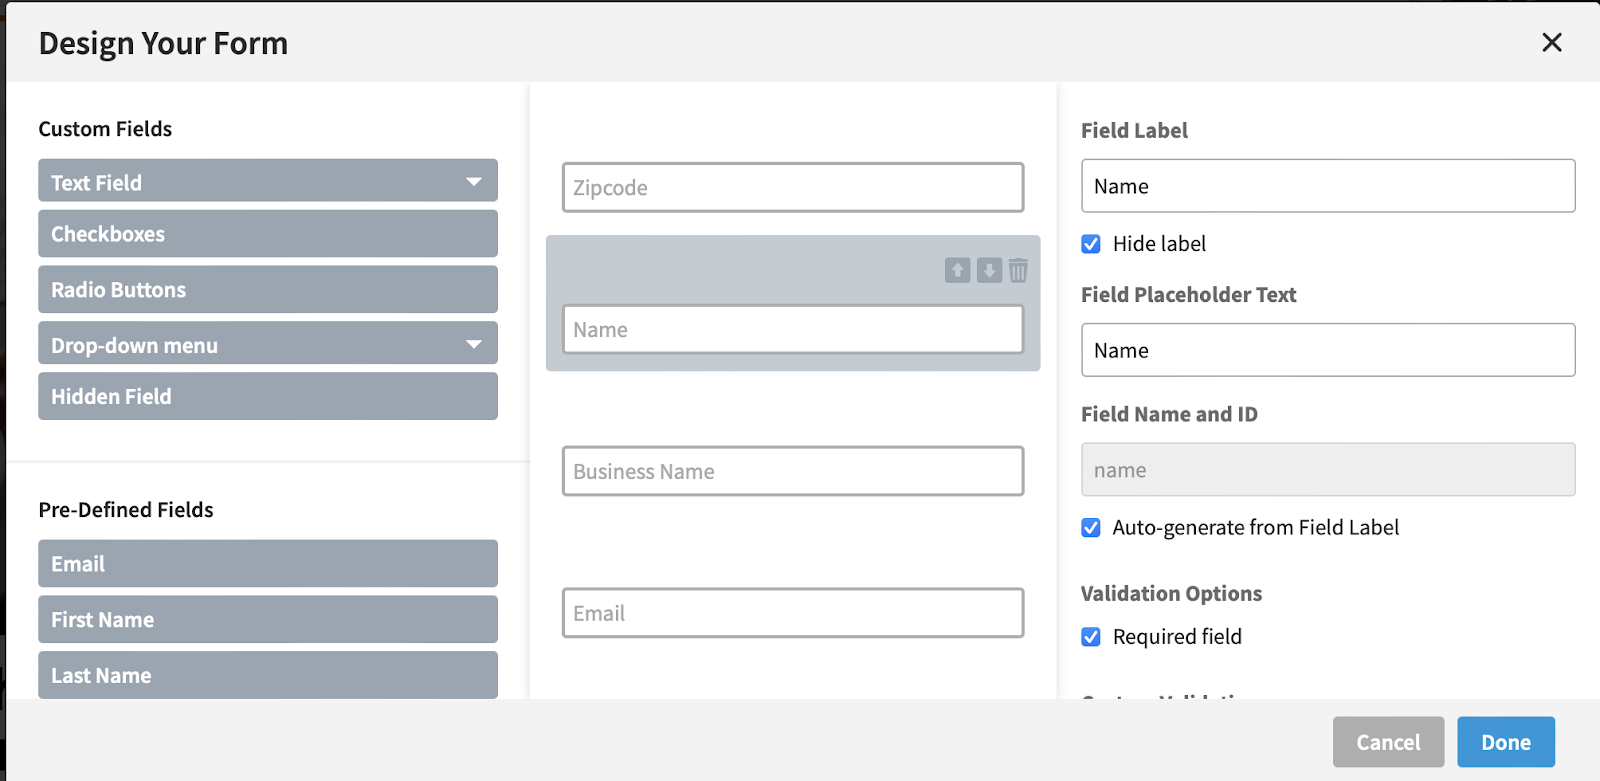Add the pre-defined First Name field

(268, 619)
